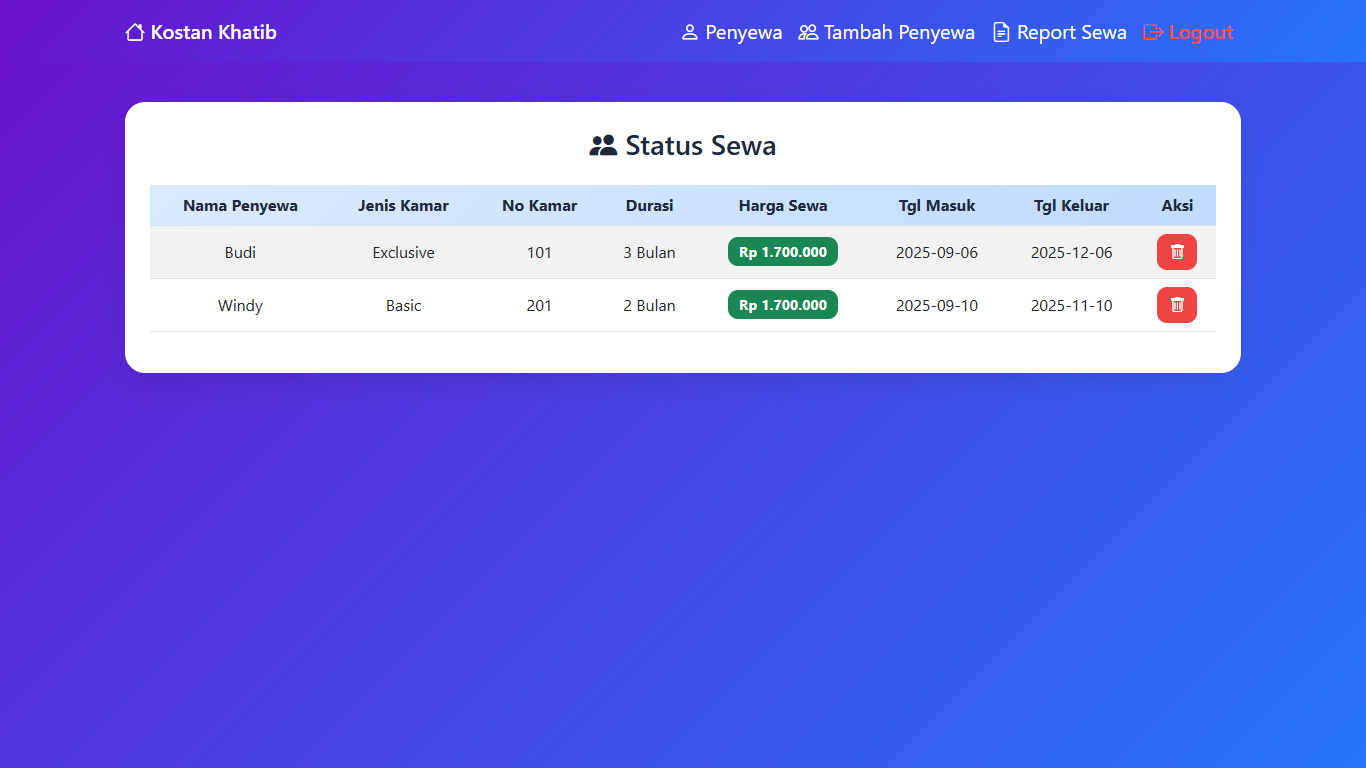Click the people icon next to Tambah Penyewa
Image resolution: width=1366 pixels, height=768 pixels.
(x=808, y=33)
